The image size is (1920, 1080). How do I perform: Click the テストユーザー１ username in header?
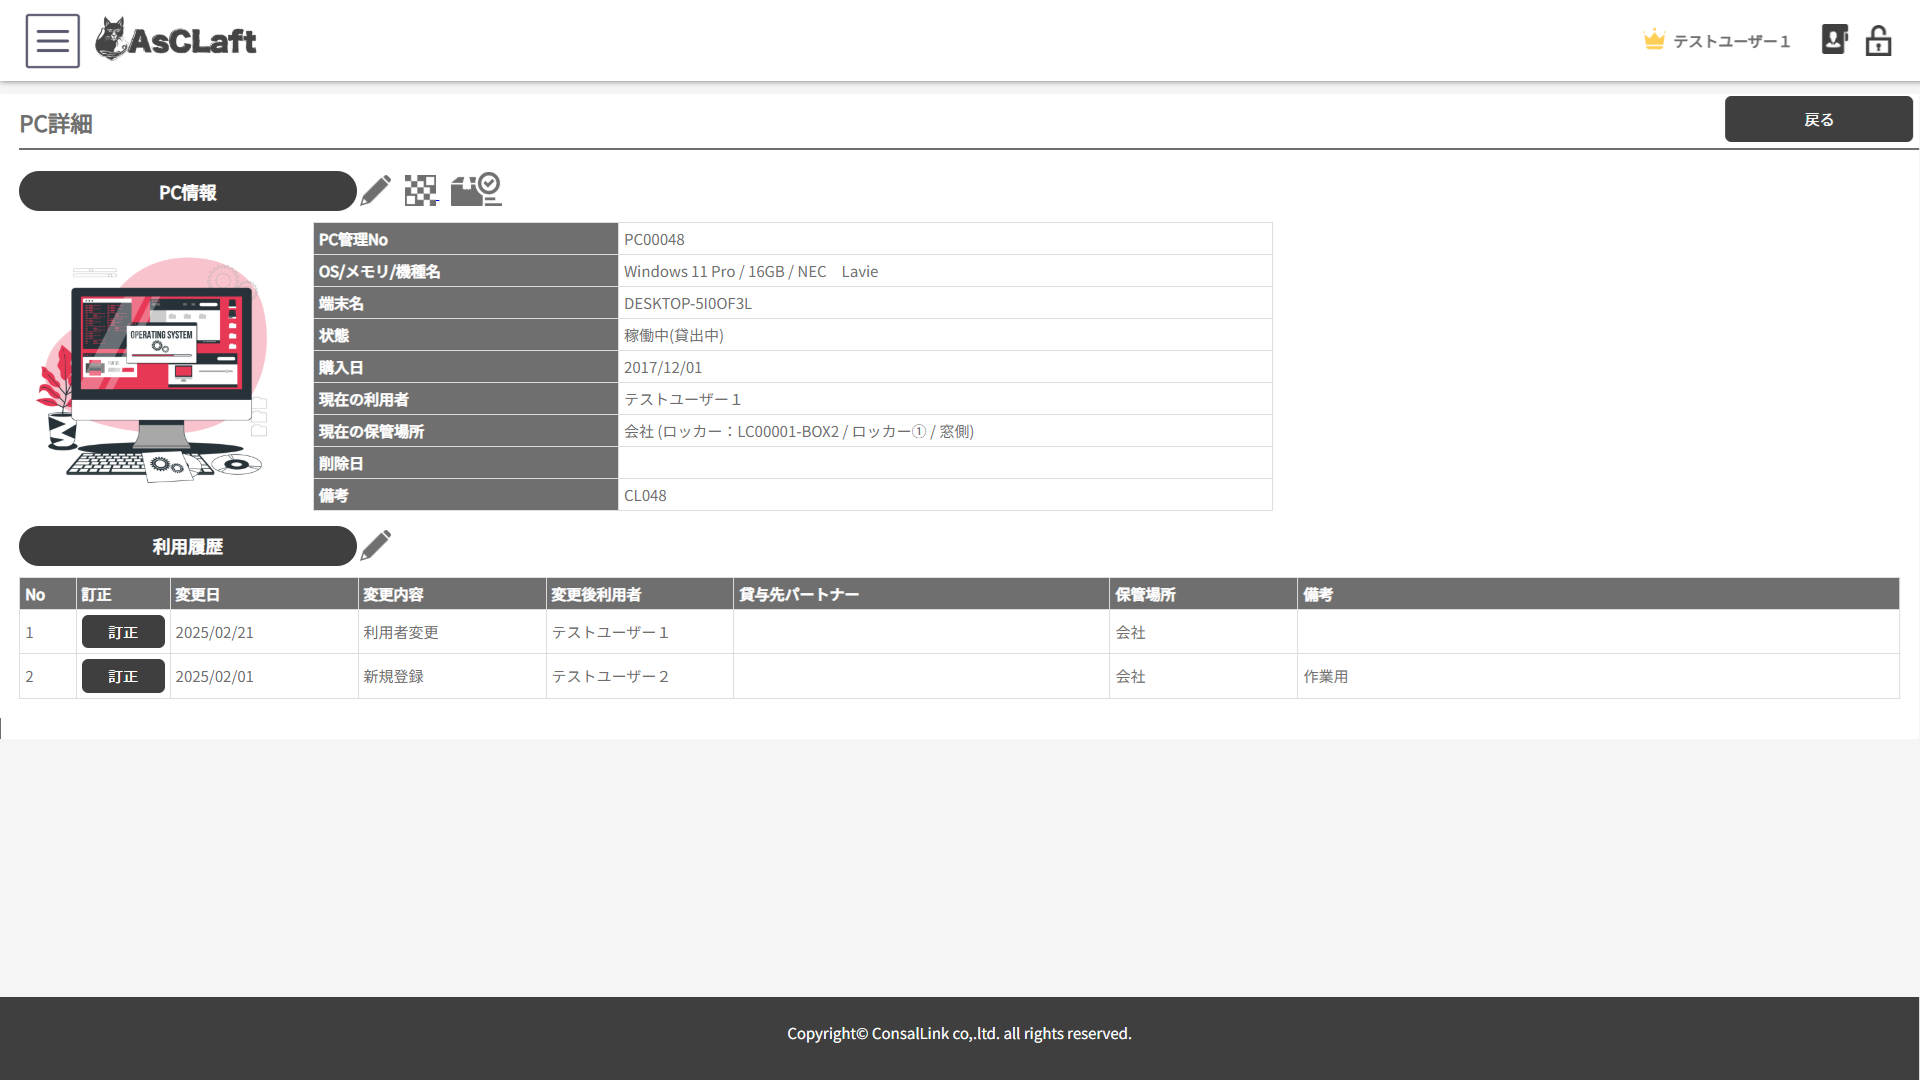tap(1731, 41)
